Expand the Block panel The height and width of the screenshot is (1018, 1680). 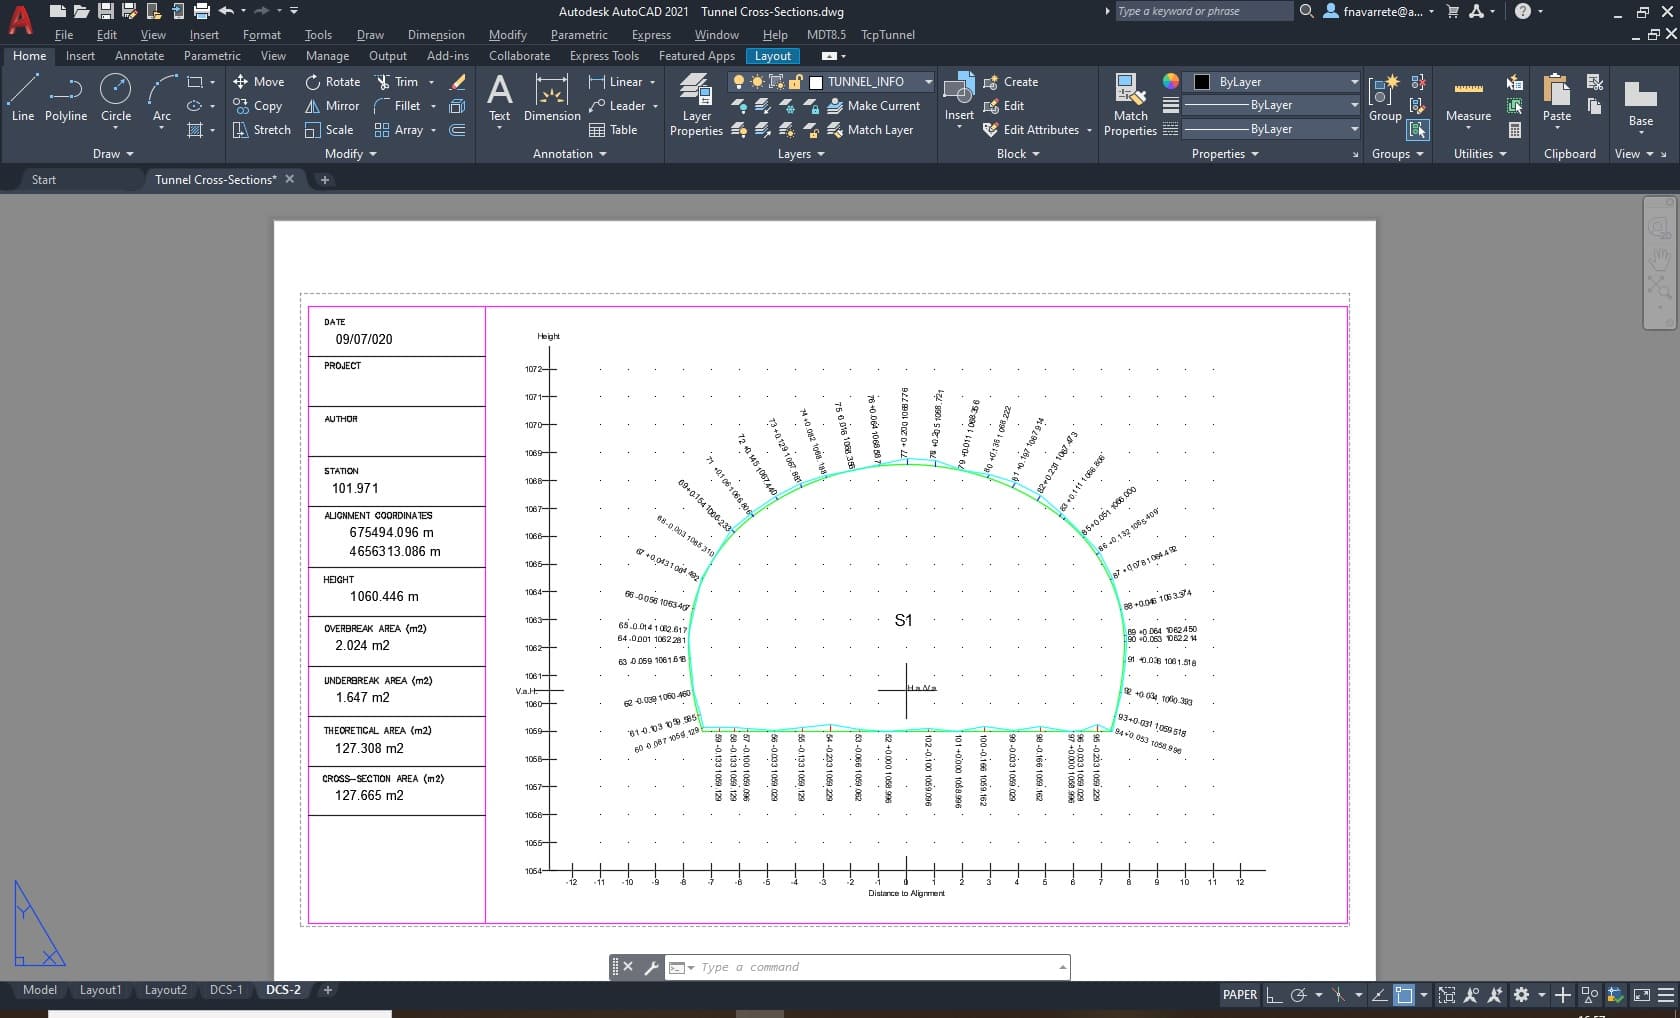(1018, 154)
